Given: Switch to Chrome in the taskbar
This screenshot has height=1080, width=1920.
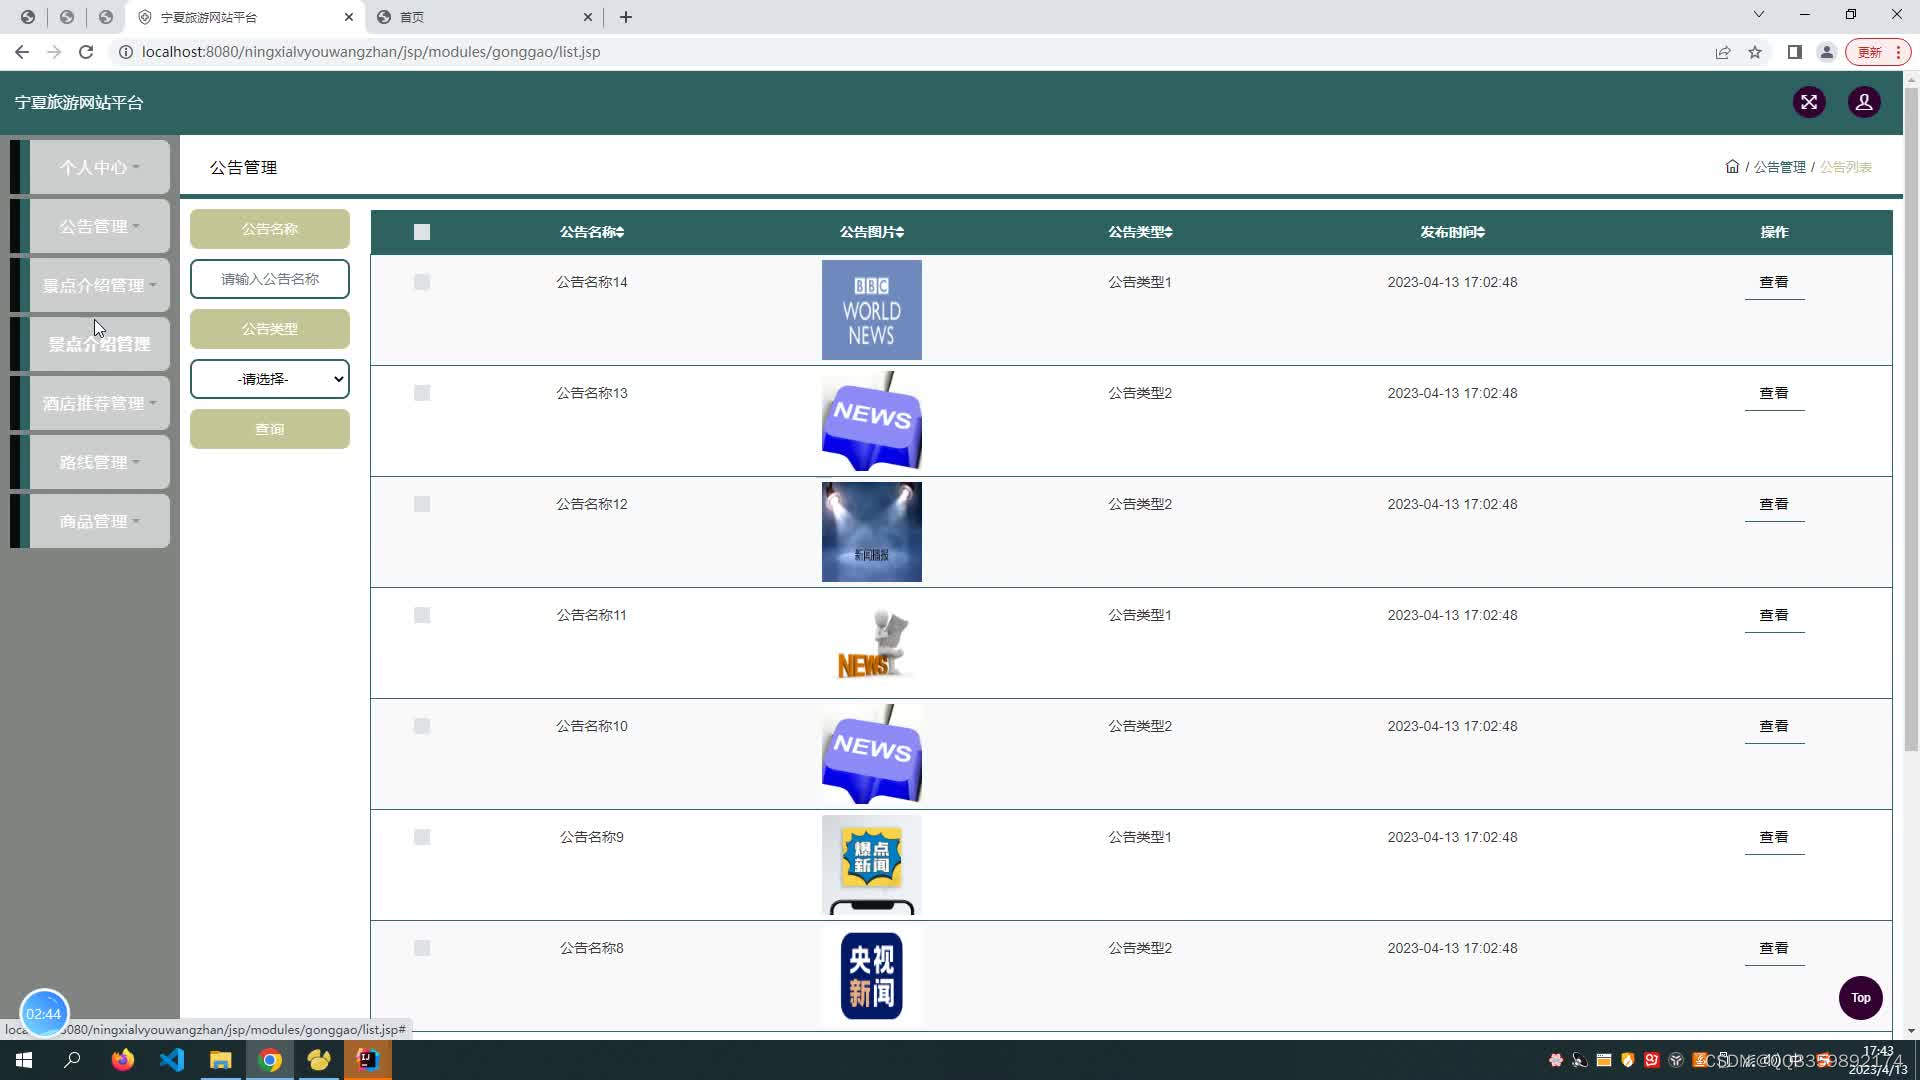Looking at the screenshot, I should pyautogui.click(x=270, y=1060).
